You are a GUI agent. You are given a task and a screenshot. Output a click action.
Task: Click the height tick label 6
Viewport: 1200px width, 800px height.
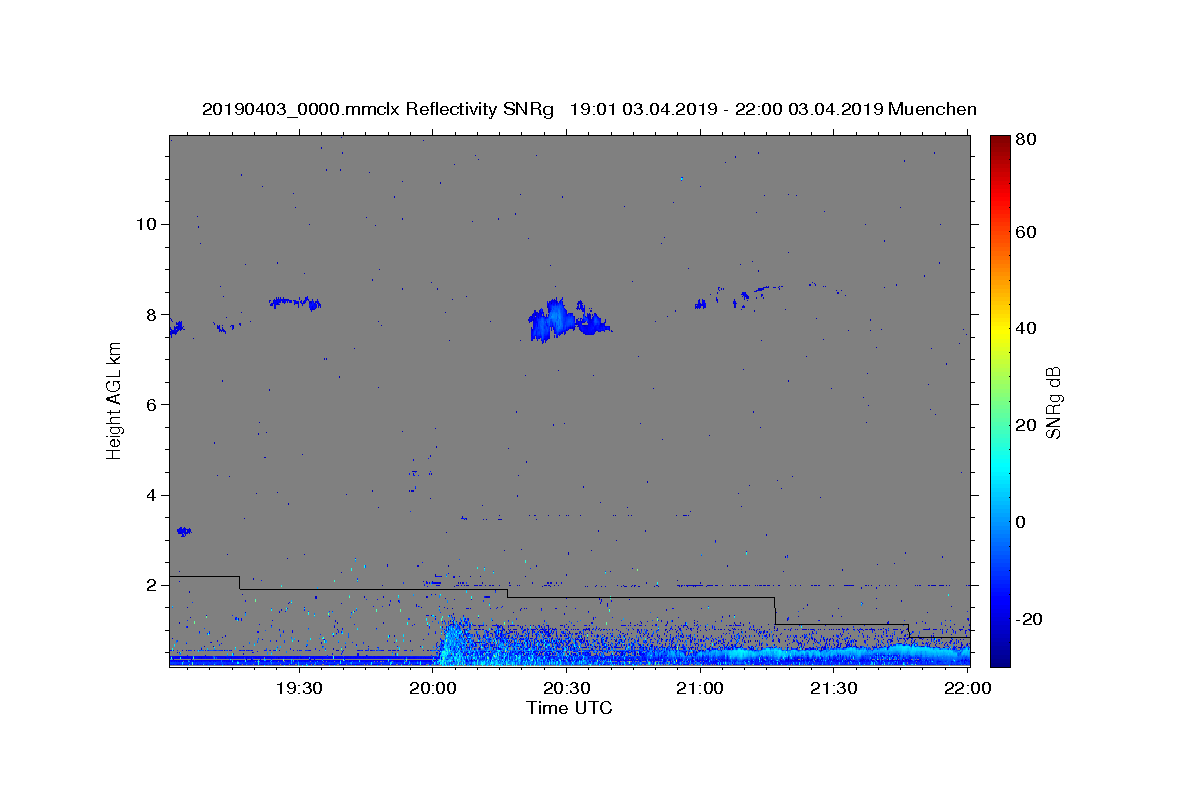tap(149, 404)
